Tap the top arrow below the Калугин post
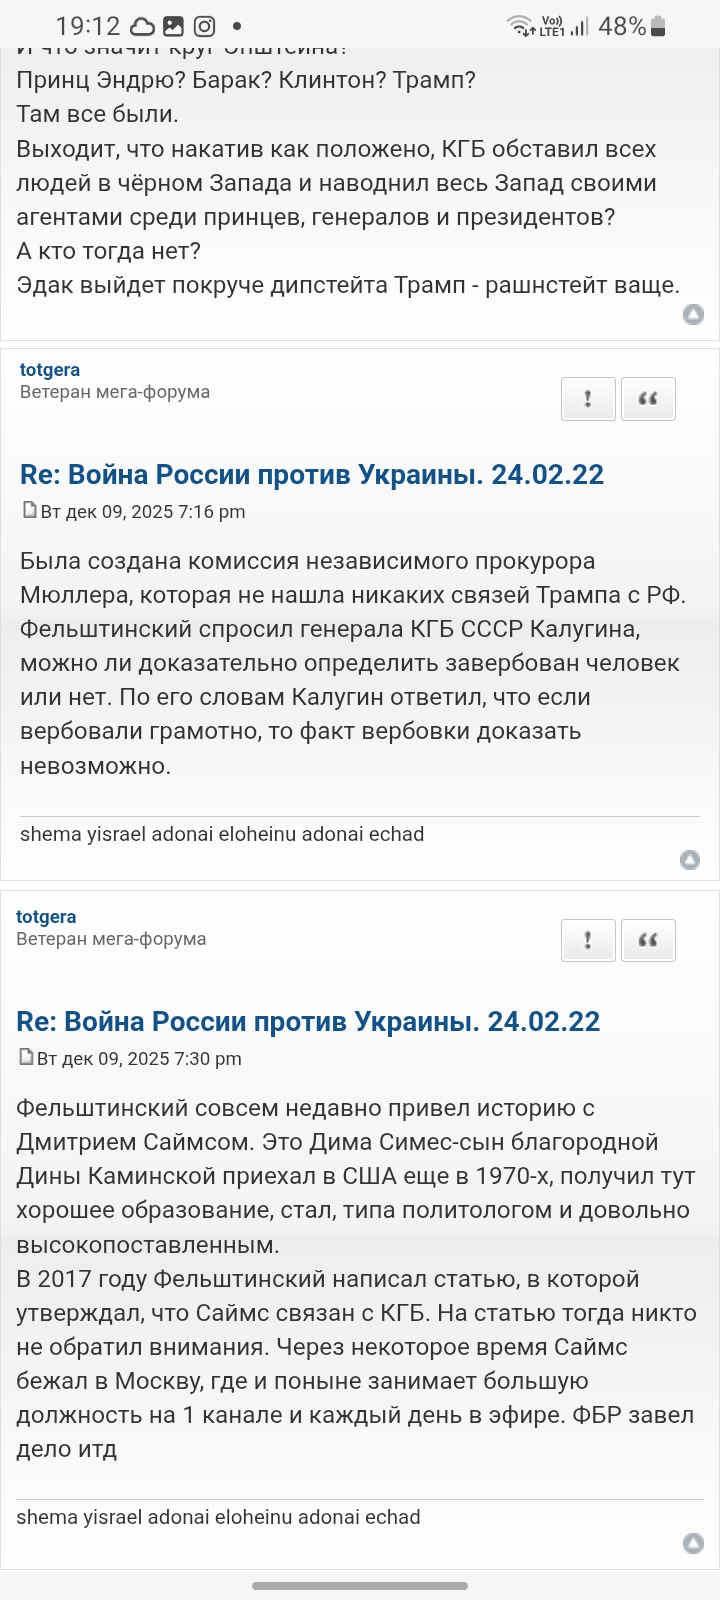Viewport: 720px width, 1600px height. pyautogui.click(x=689, y=860)
